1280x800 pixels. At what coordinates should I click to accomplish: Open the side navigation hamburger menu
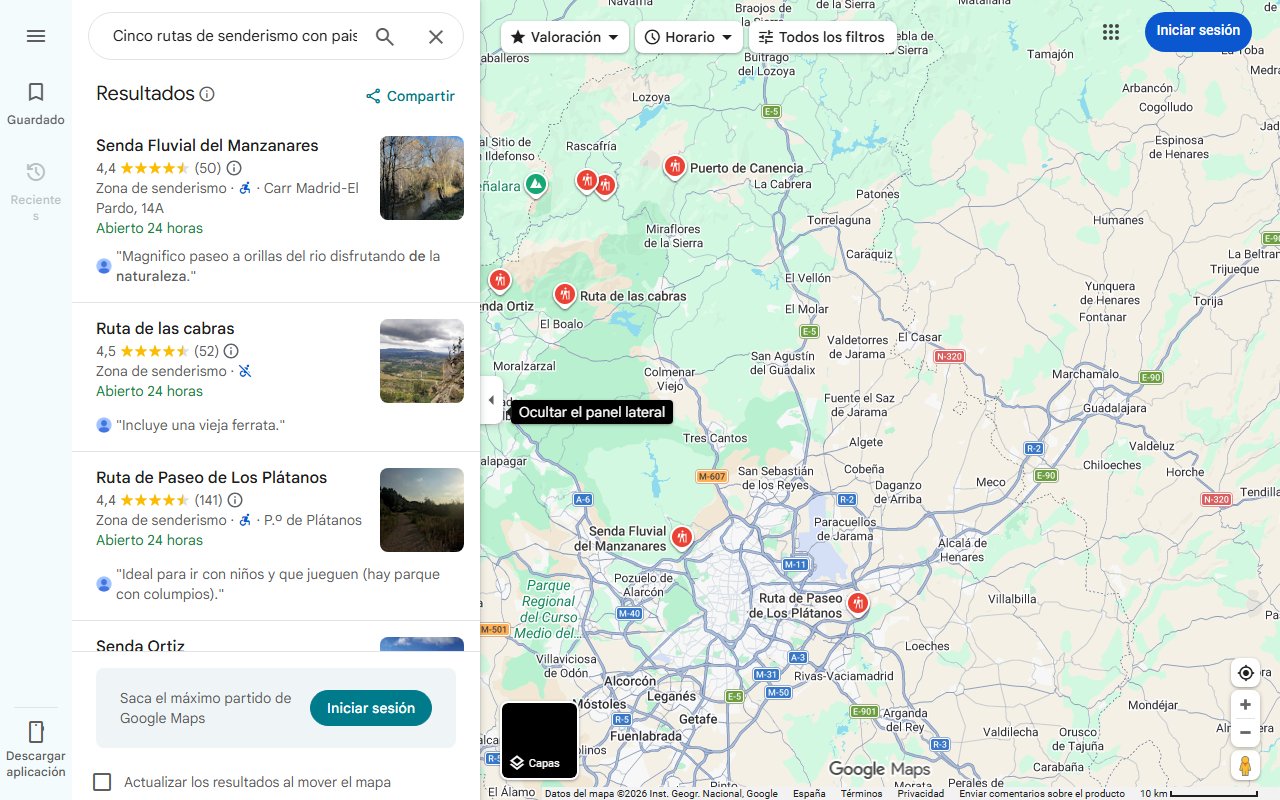click(x=36, y=36)
